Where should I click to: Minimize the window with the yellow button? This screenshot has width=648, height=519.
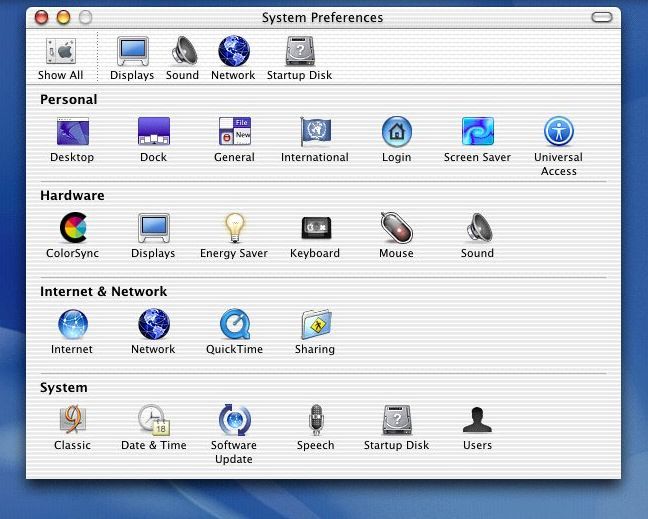[x=63, y=18]
